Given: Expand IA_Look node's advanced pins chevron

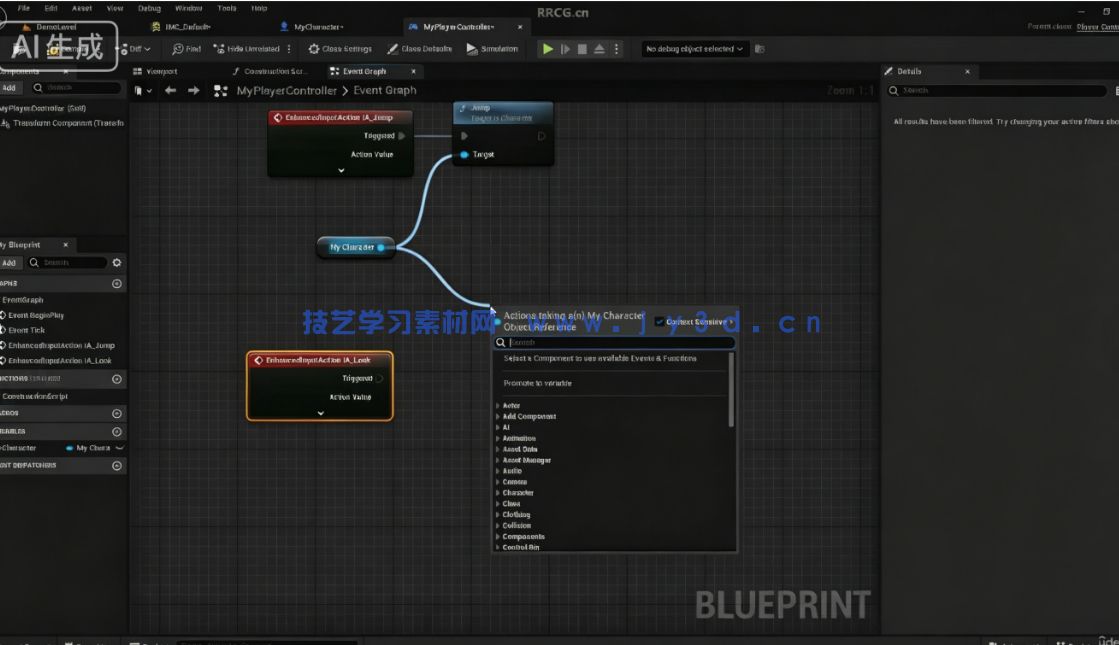Looking at the screenshot, I should (320, 413).
